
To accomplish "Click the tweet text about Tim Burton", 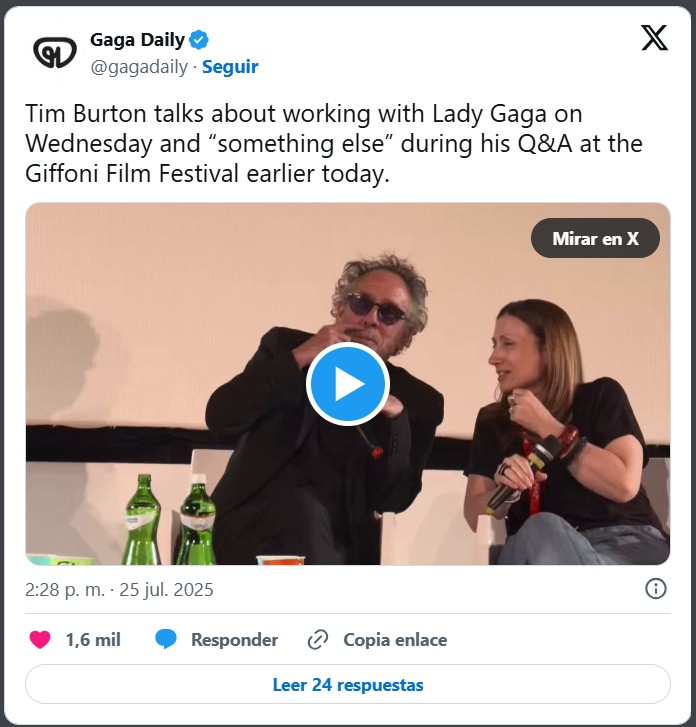I will pos(334,144).
